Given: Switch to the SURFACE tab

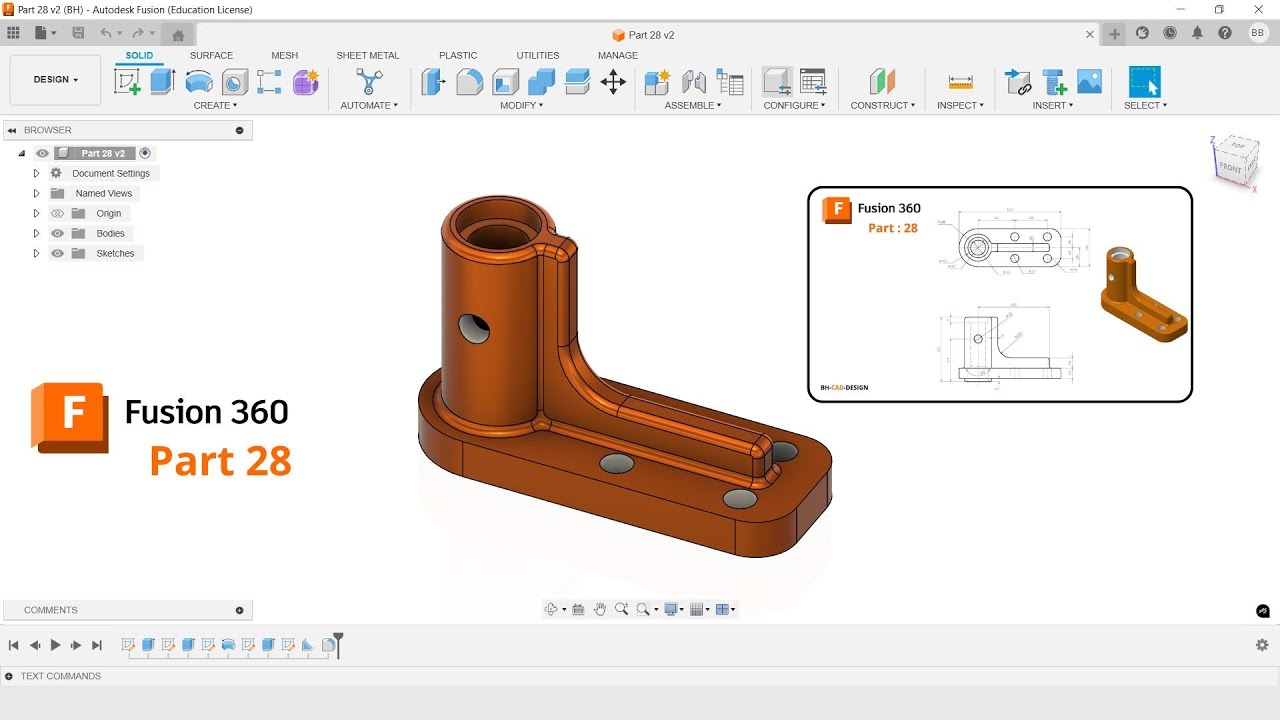Looking at the screenshot, I should (x=211, y=55).
